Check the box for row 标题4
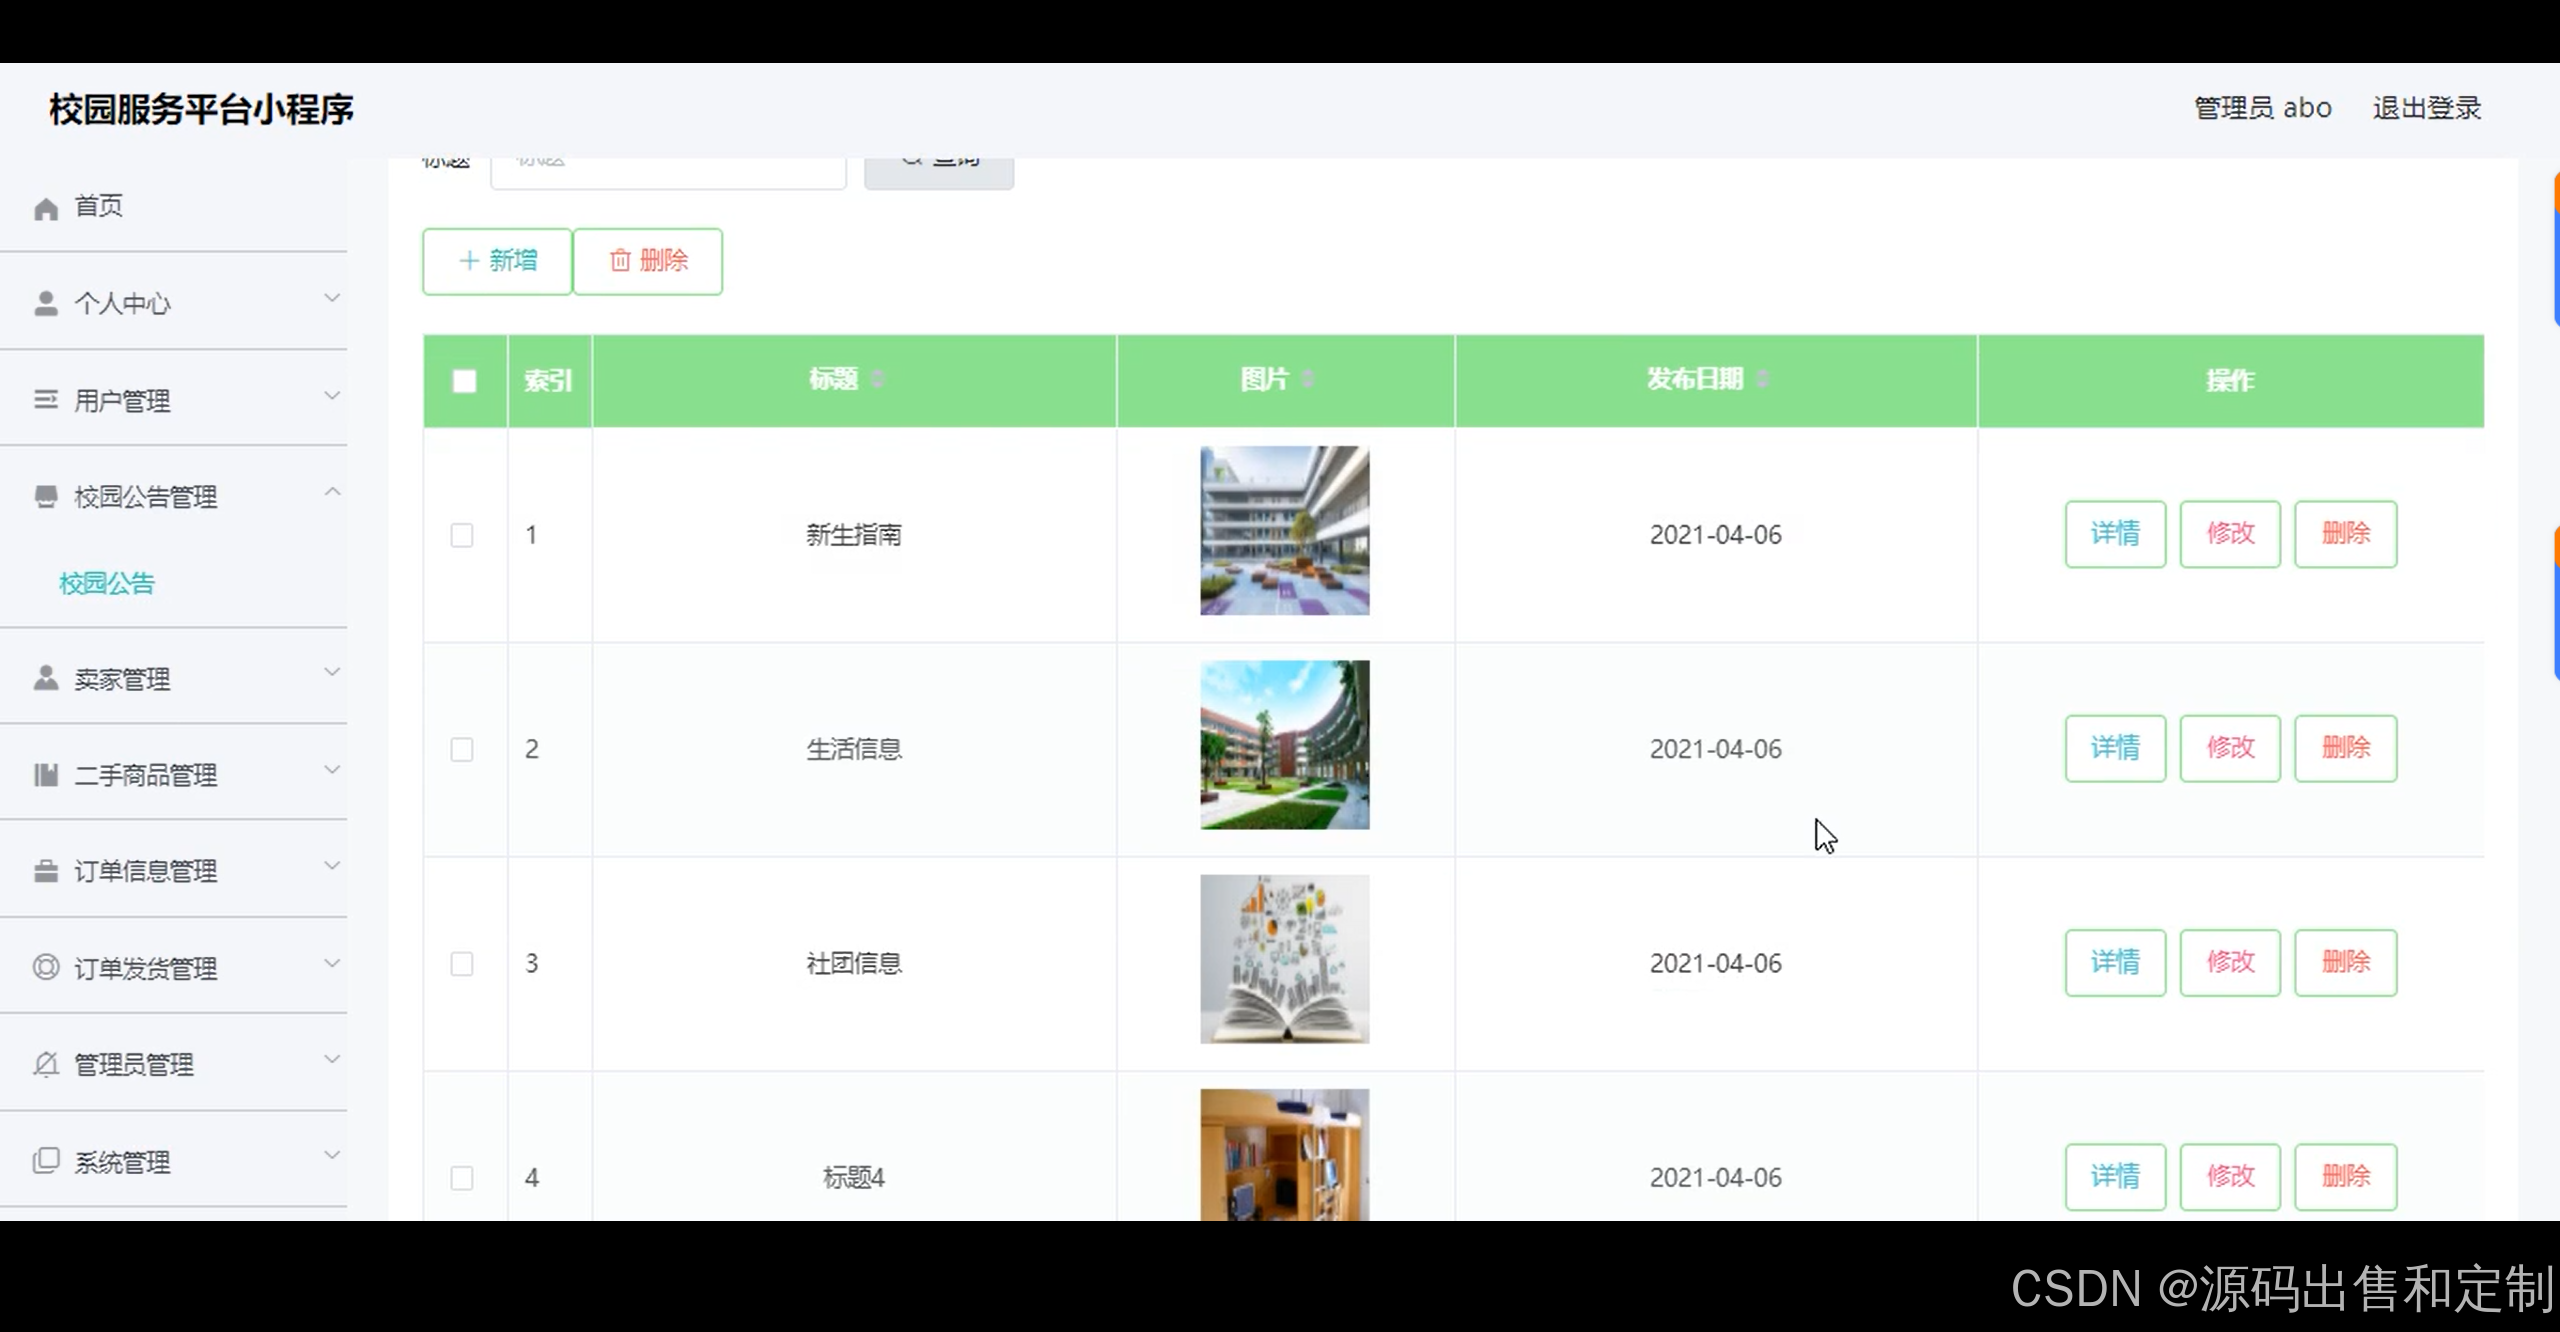This screenshot has width=2560, height=1332. pos(462,1177)
